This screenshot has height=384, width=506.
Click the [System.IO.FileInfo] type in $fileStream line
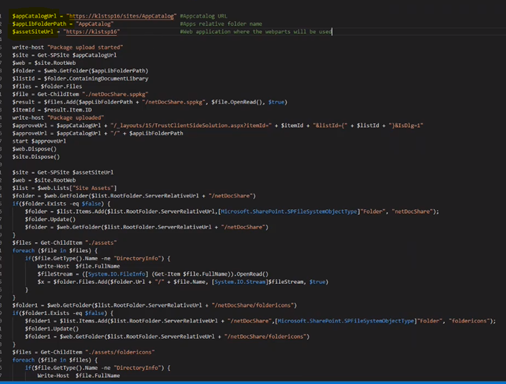click(117, 274)
